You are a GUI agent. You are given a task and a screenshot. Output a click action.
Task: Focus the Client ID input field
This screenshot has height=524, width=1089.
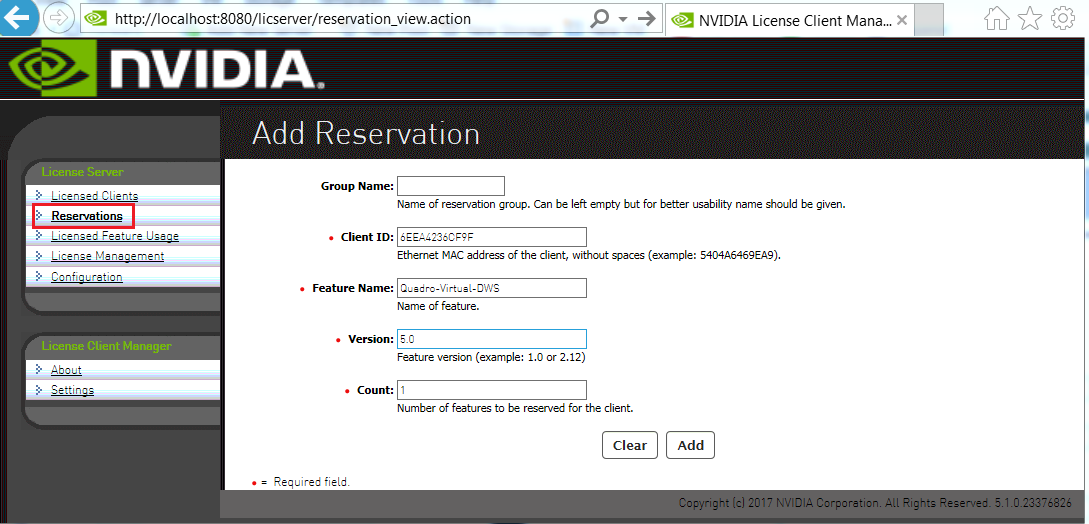click(x=491, y=237)
